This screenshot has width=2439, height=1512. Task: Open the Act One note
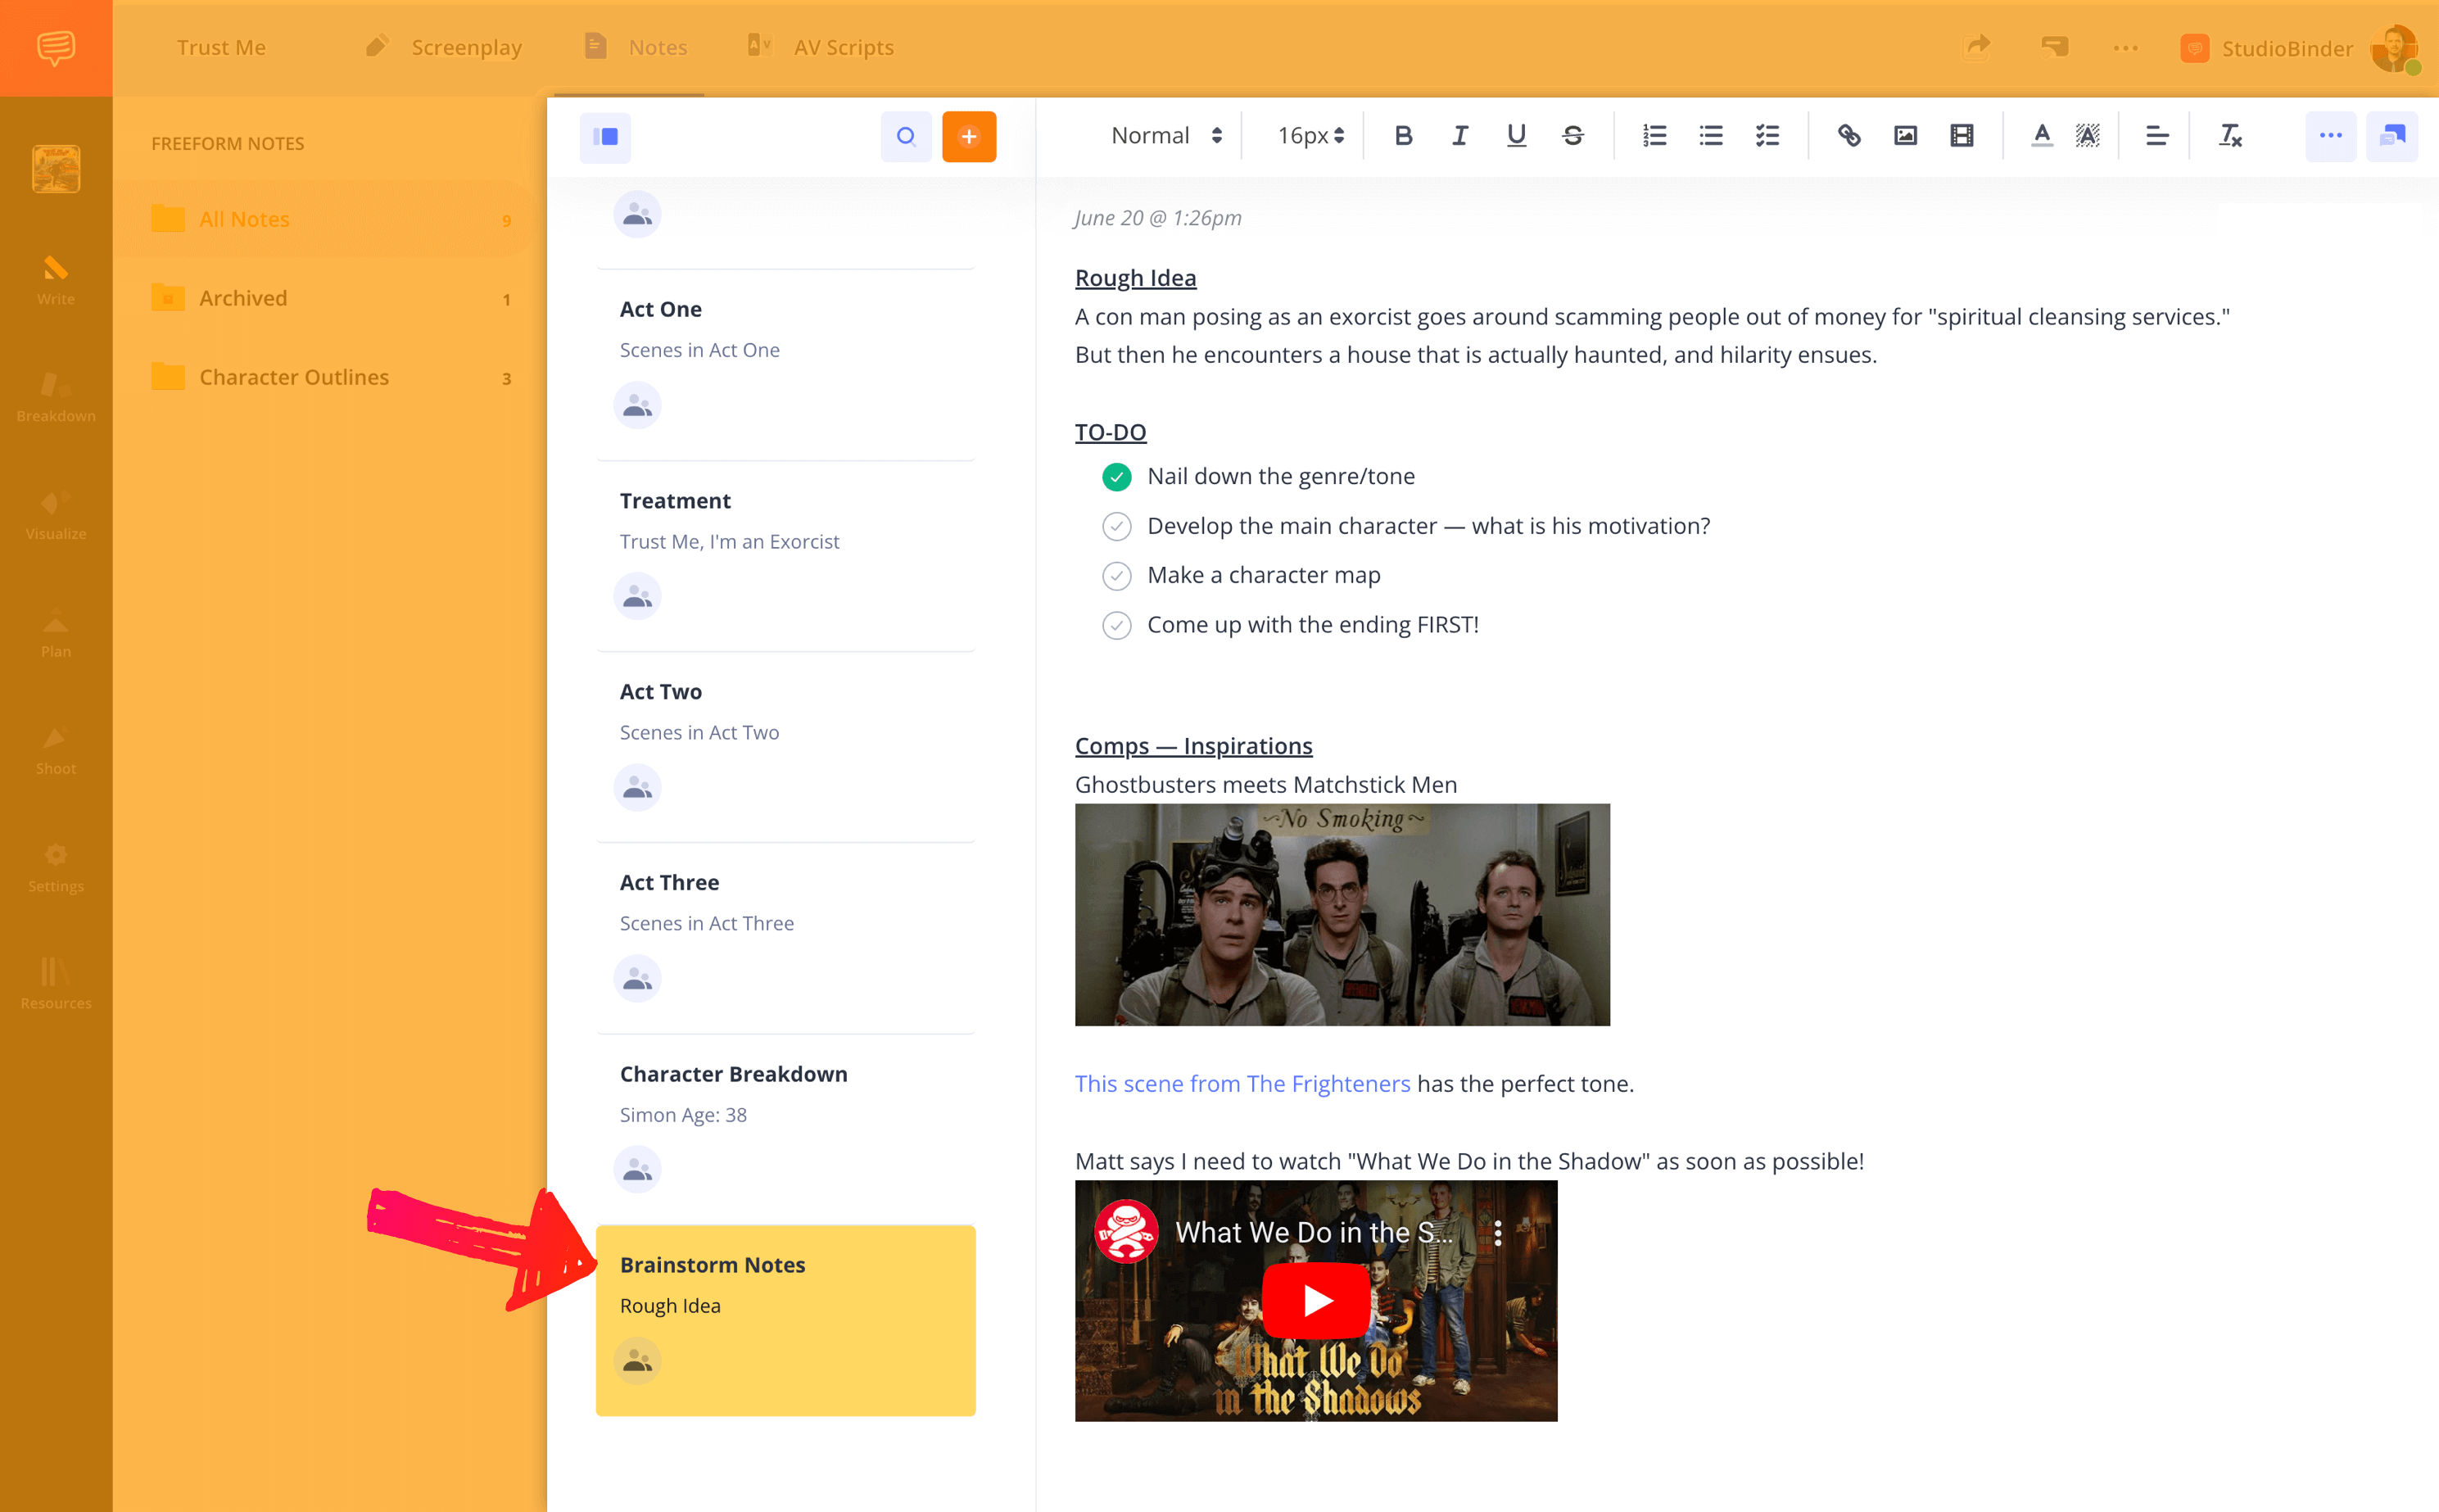click(x=786, y=365)
